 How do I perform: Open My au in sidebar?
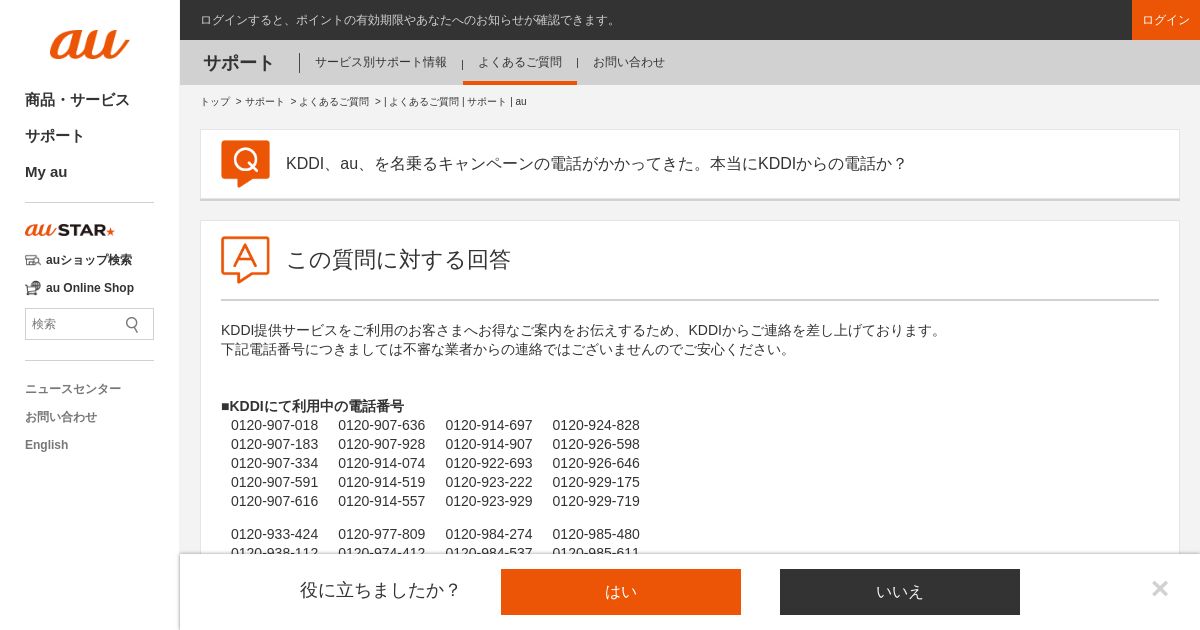point(46,172)
